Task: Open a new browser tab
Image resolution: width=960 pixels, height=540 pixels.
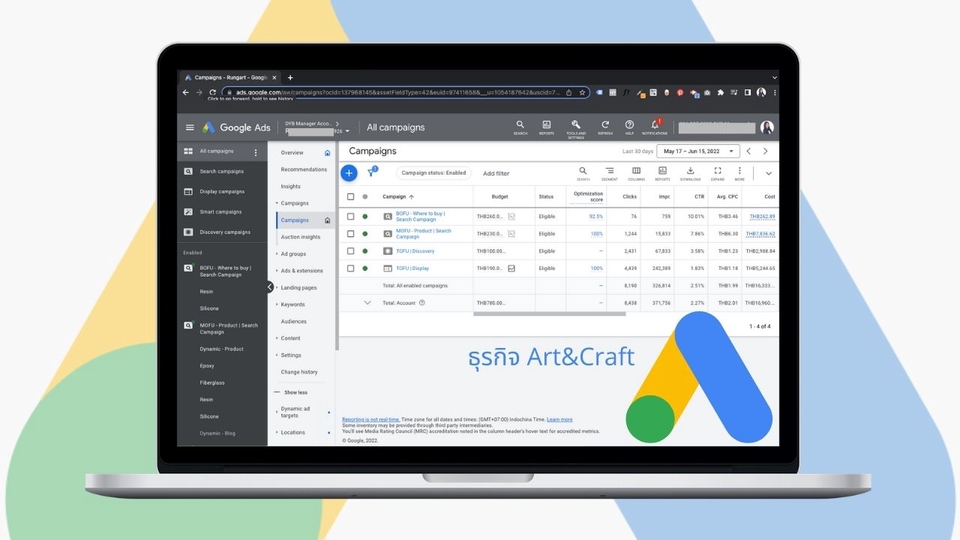Action: tap(290, 78)
